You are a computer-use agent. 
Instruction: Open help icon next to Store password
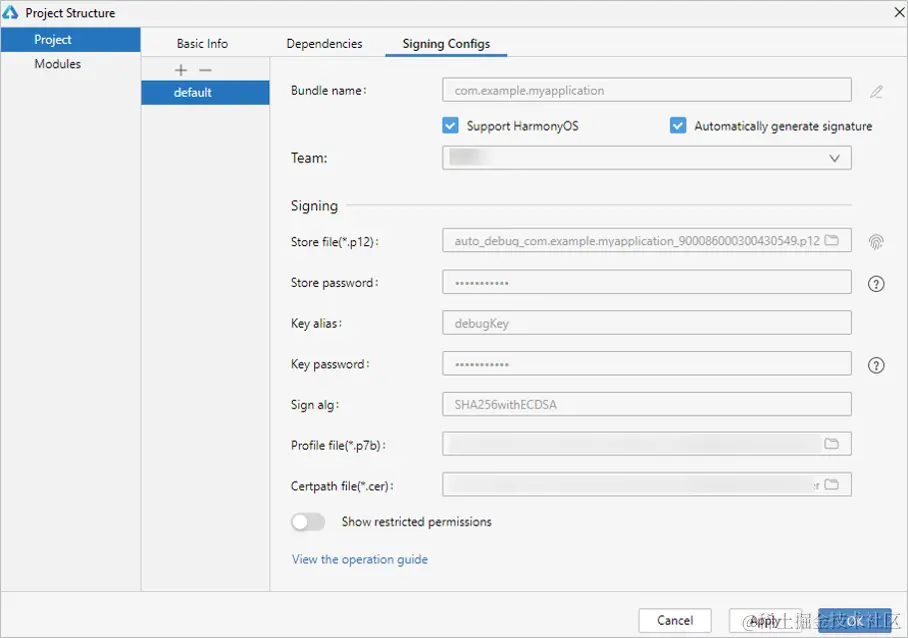point(876,284)
